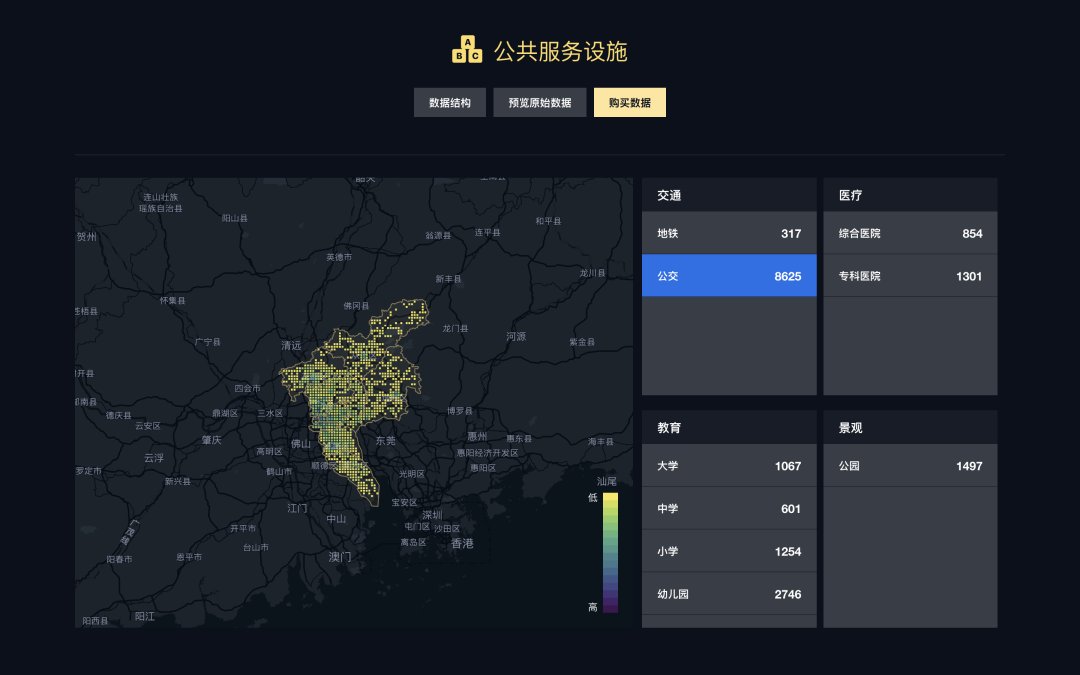This screenshot has width=1080, height=675.
Task: Click the 阳山县 label on the map
Action: pos(234,218)
